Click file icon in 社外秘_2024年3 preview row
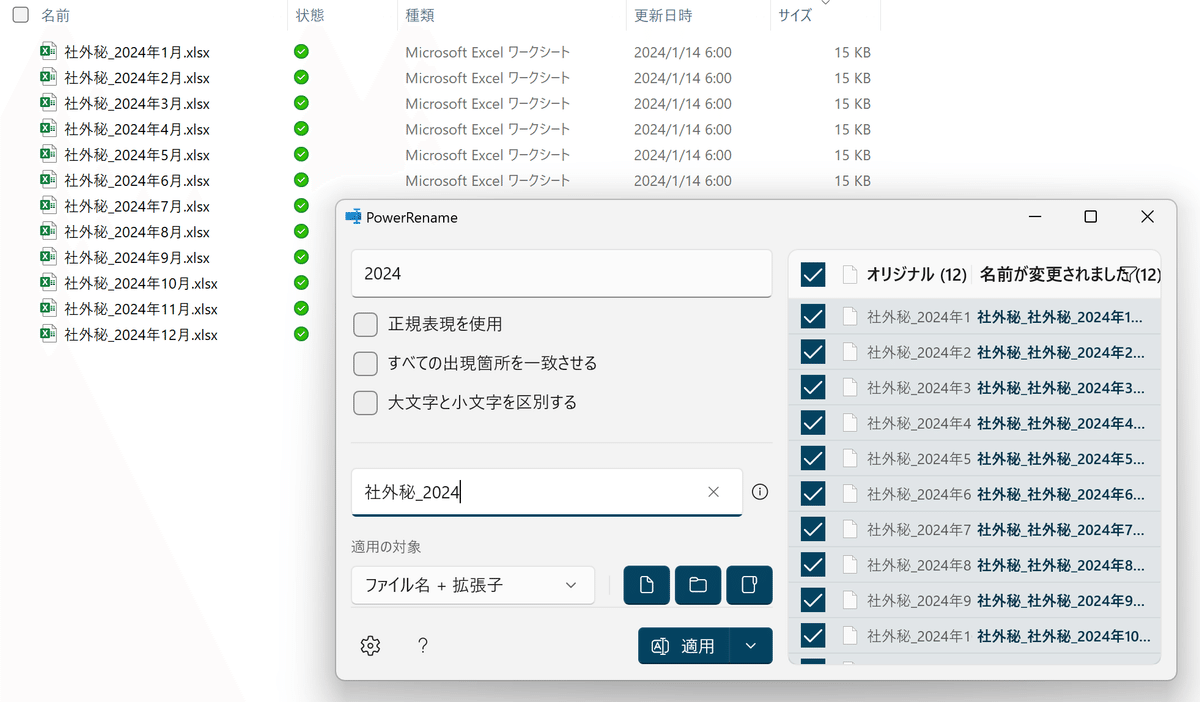The width and height of the screenshot is (1200, 702). point(850,387)
